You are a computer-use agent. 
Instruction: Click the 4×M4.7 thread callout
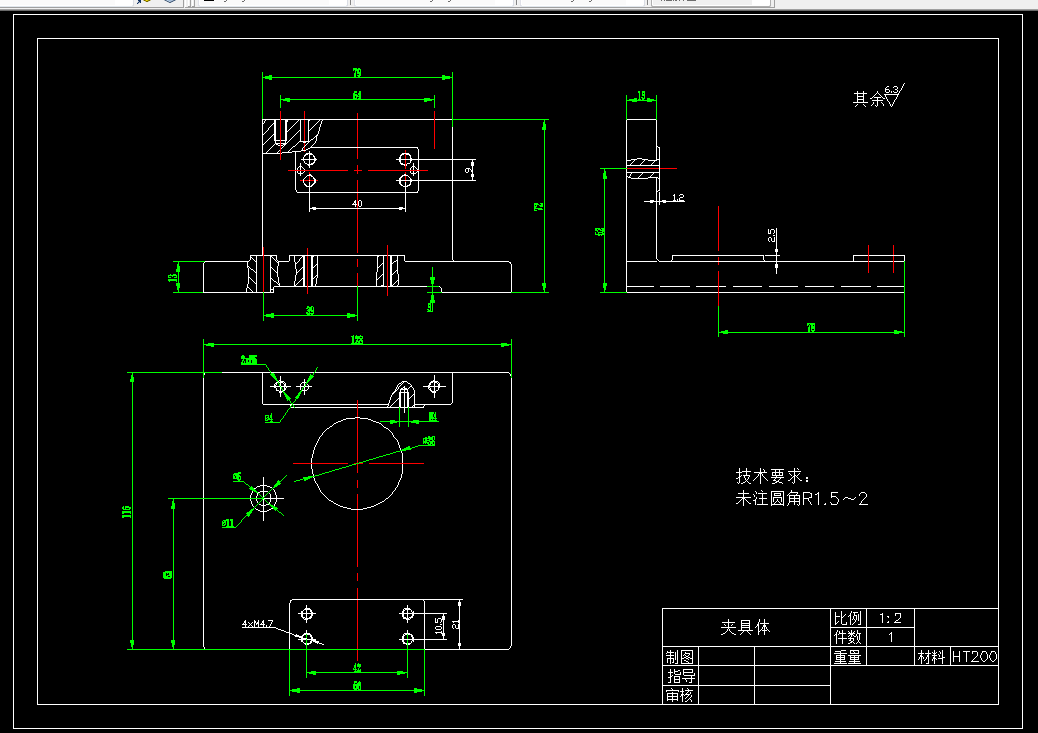tap(258, 624)
